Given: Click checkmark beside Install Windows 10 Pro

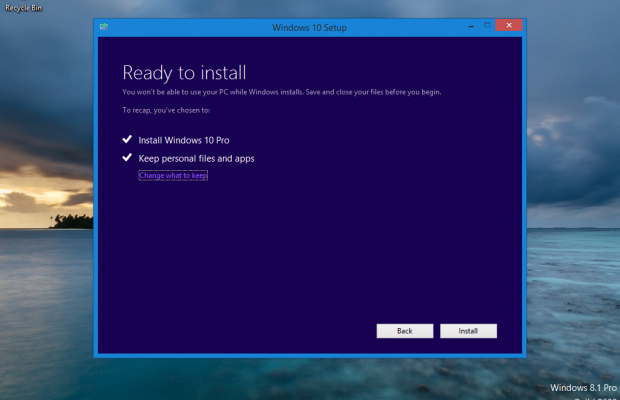Looking at the screenshot, I should point(127,140).
